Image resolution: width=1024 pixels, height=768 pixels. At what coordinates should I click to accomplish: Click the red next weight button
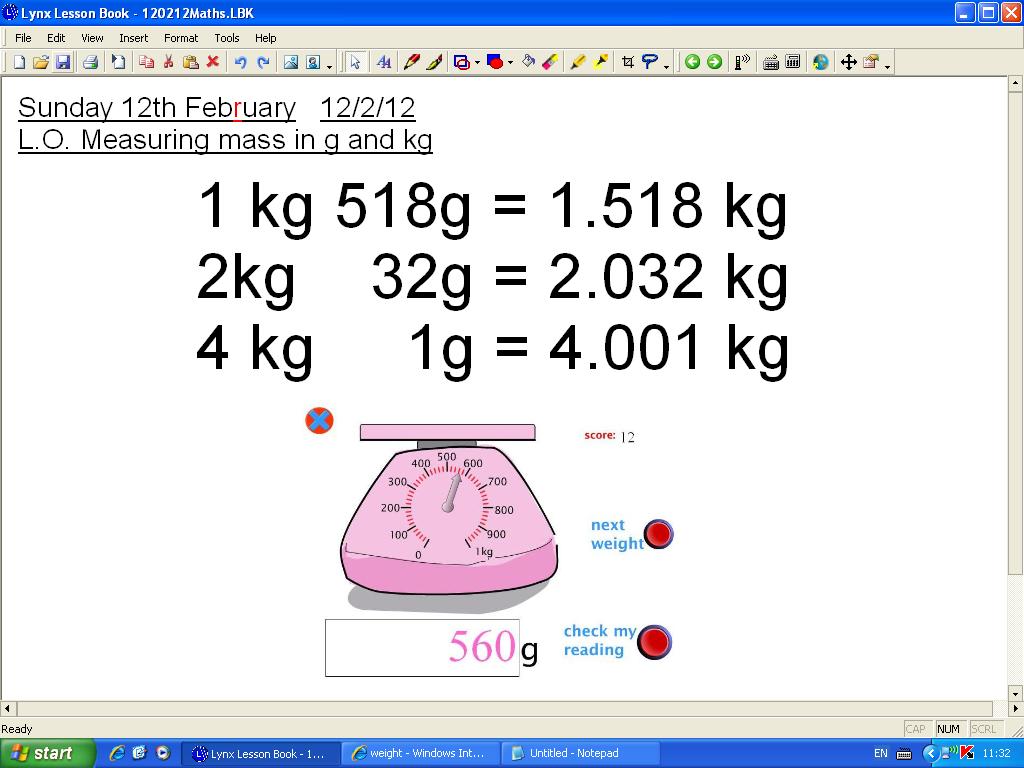[658, 534]
